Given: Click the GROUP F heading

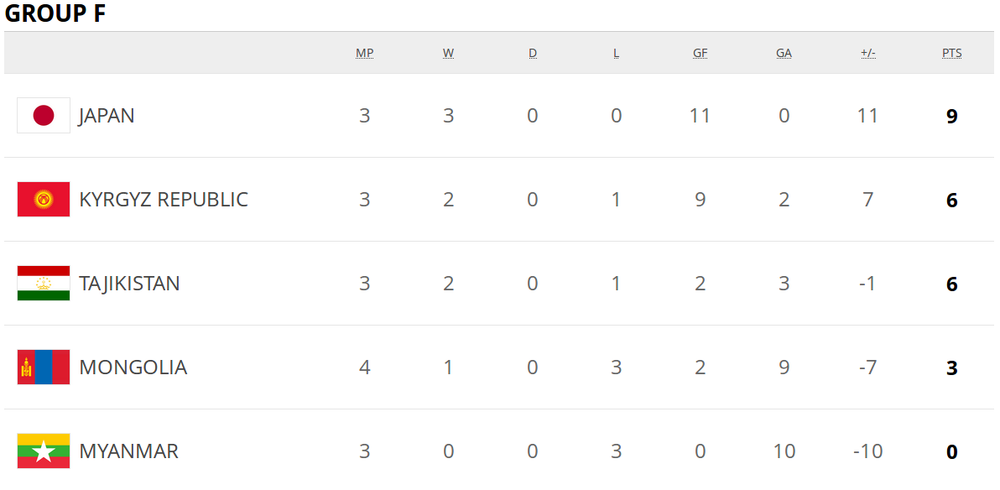Looking at the screenshot, I should pos(56,14).
